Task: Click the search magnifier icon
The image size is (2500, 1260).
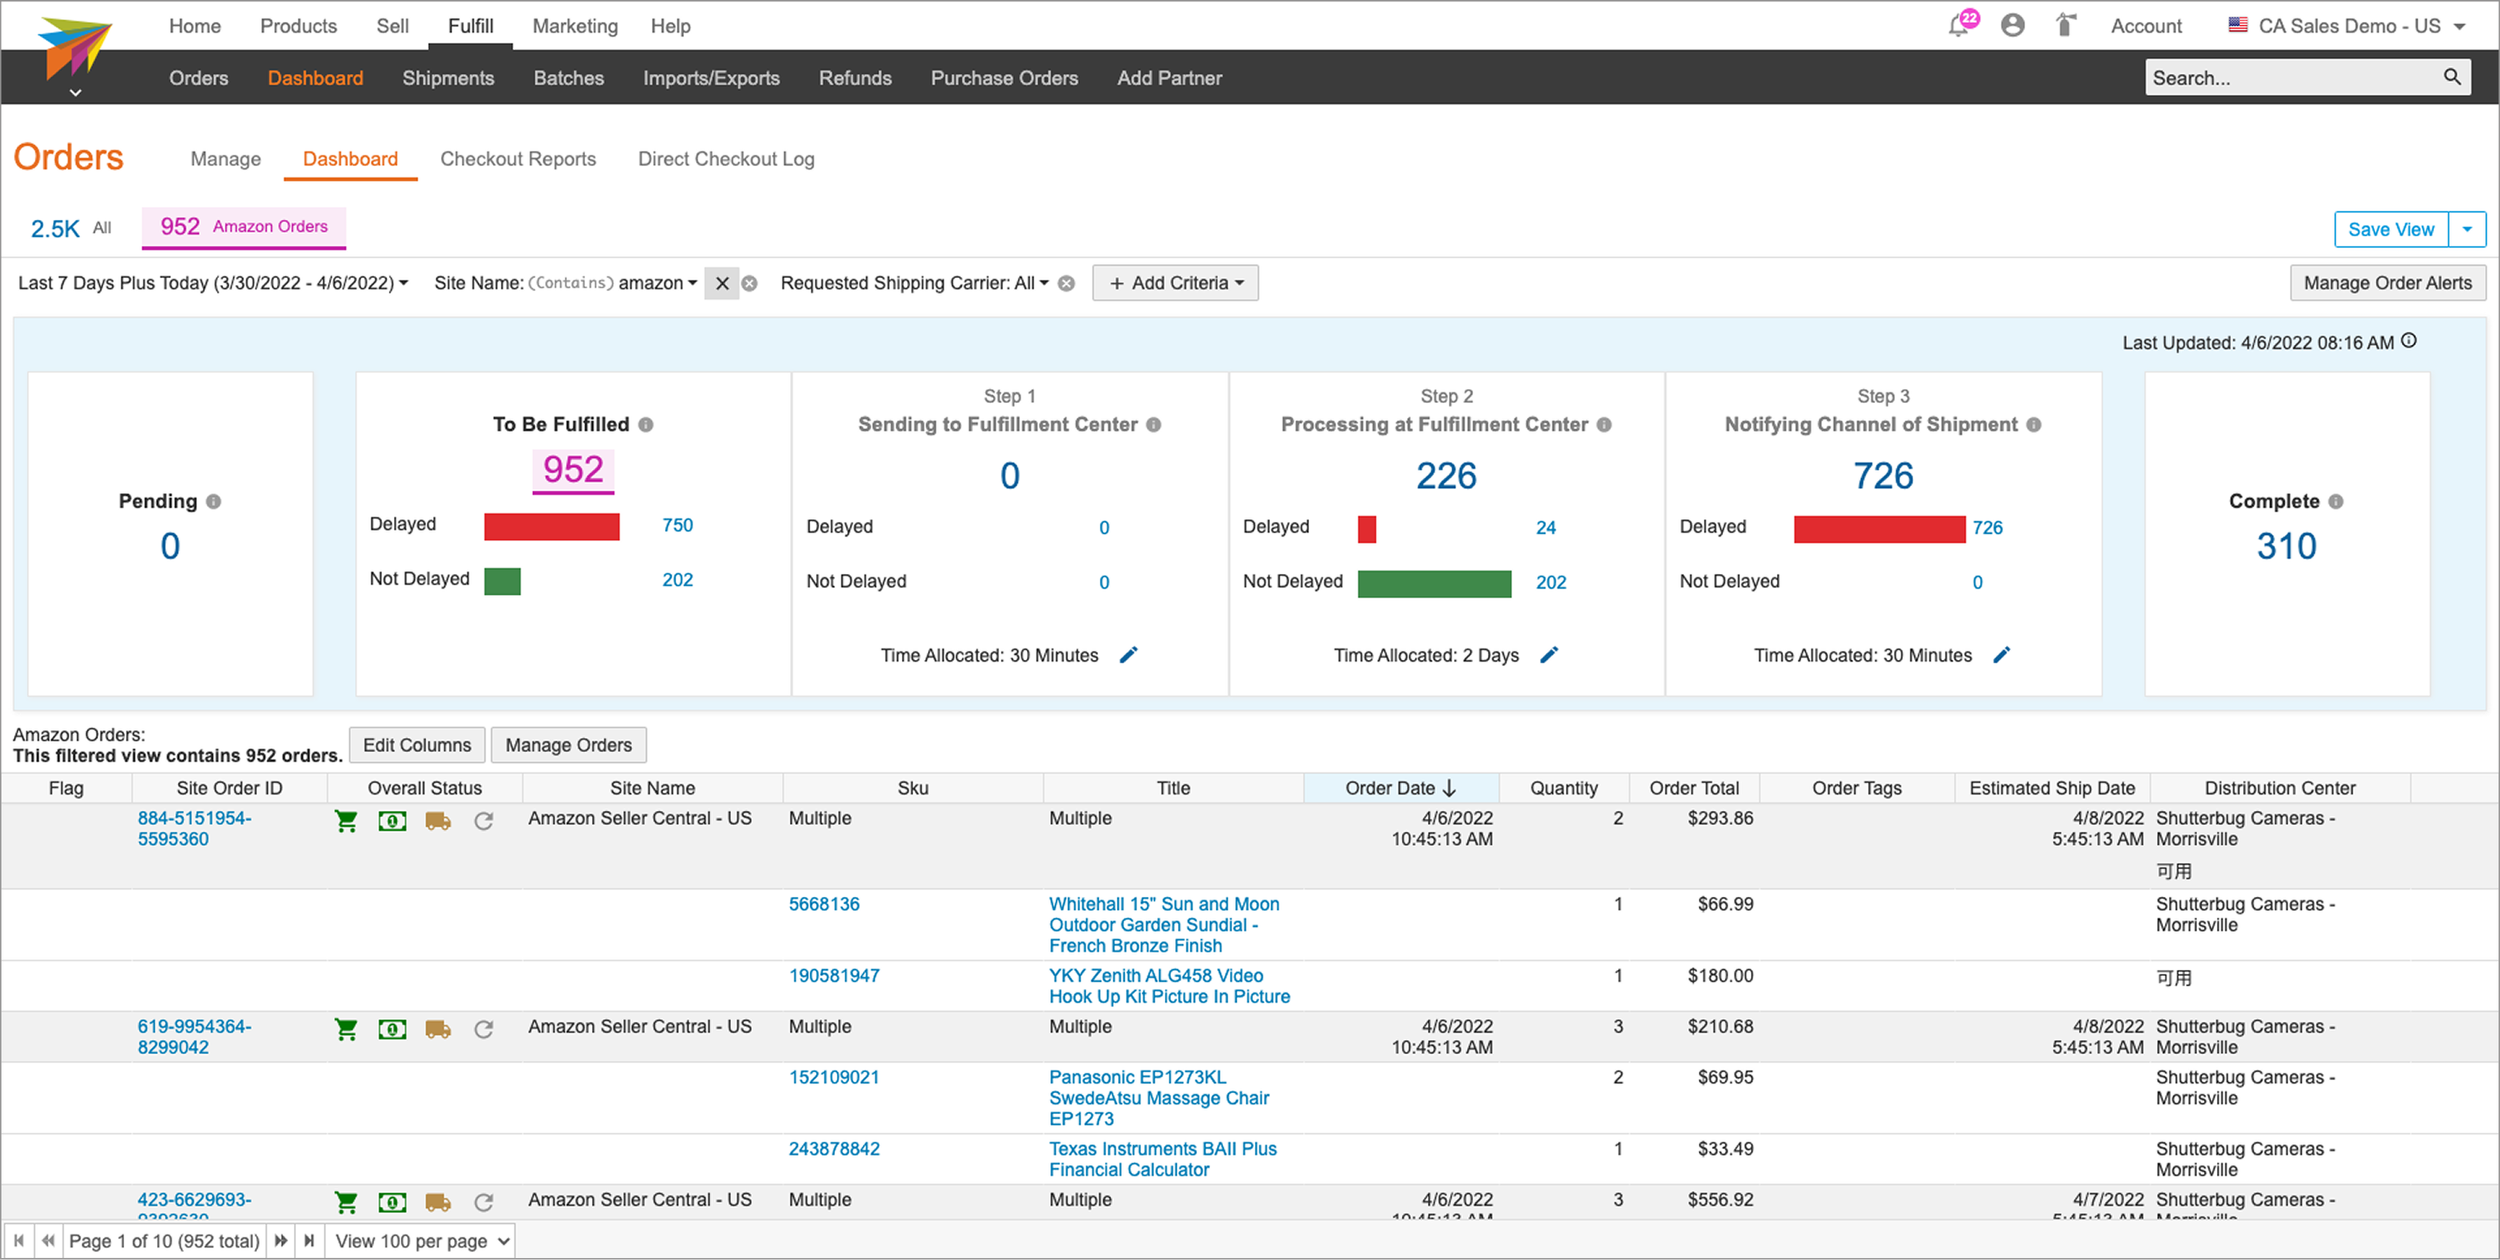Action: (x=2452, y=77)
